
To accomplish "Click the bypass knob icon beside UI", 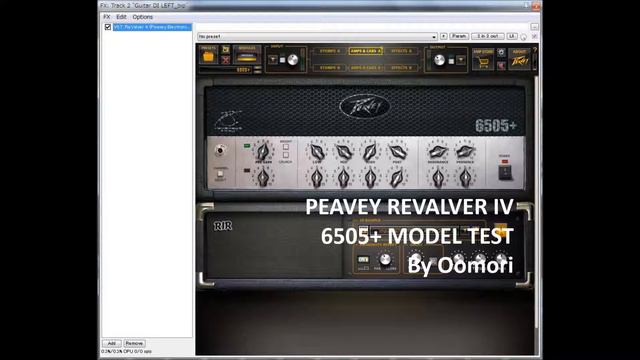I will pyautogui.click(x=524, y=37).
